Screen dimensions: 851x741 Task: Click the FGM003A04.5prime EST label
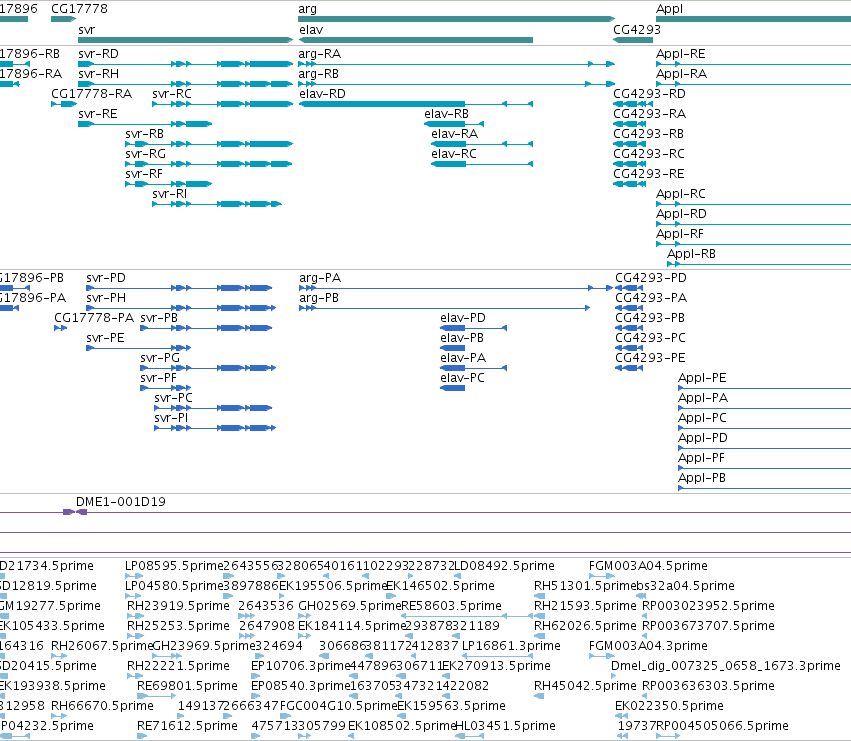pyautogui.click(x=648, y=566)
